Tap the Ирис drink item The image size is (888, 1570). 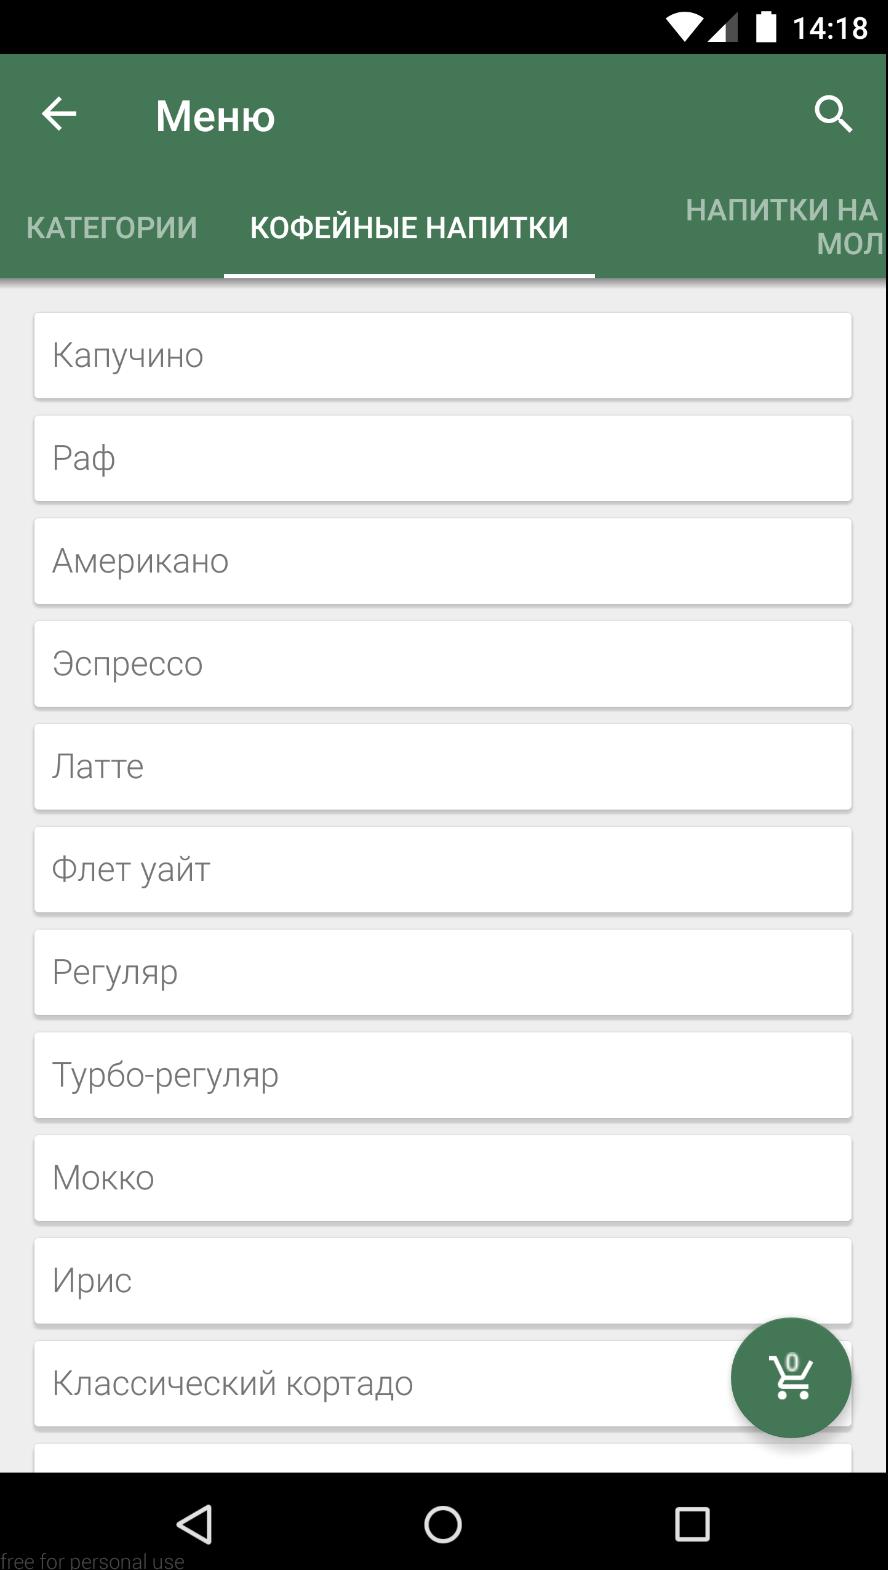click(442, 1281)
